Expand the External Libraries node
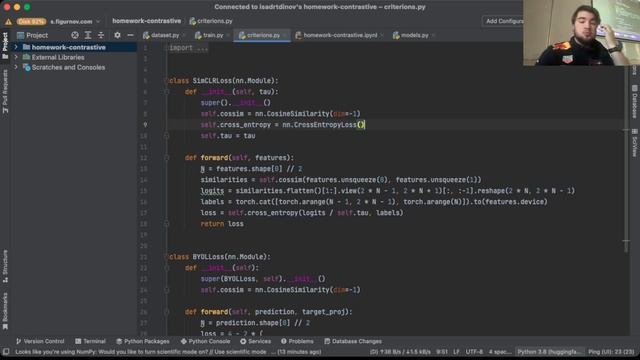The image size is (640, 360). coord(16,58)
